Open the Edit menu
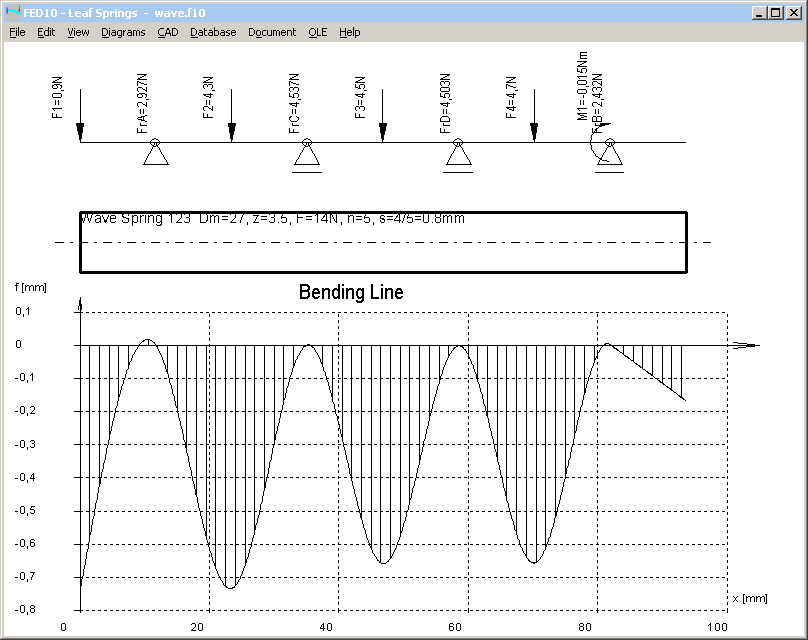Viewport: 808px width, 640px height. coord(46,32)
